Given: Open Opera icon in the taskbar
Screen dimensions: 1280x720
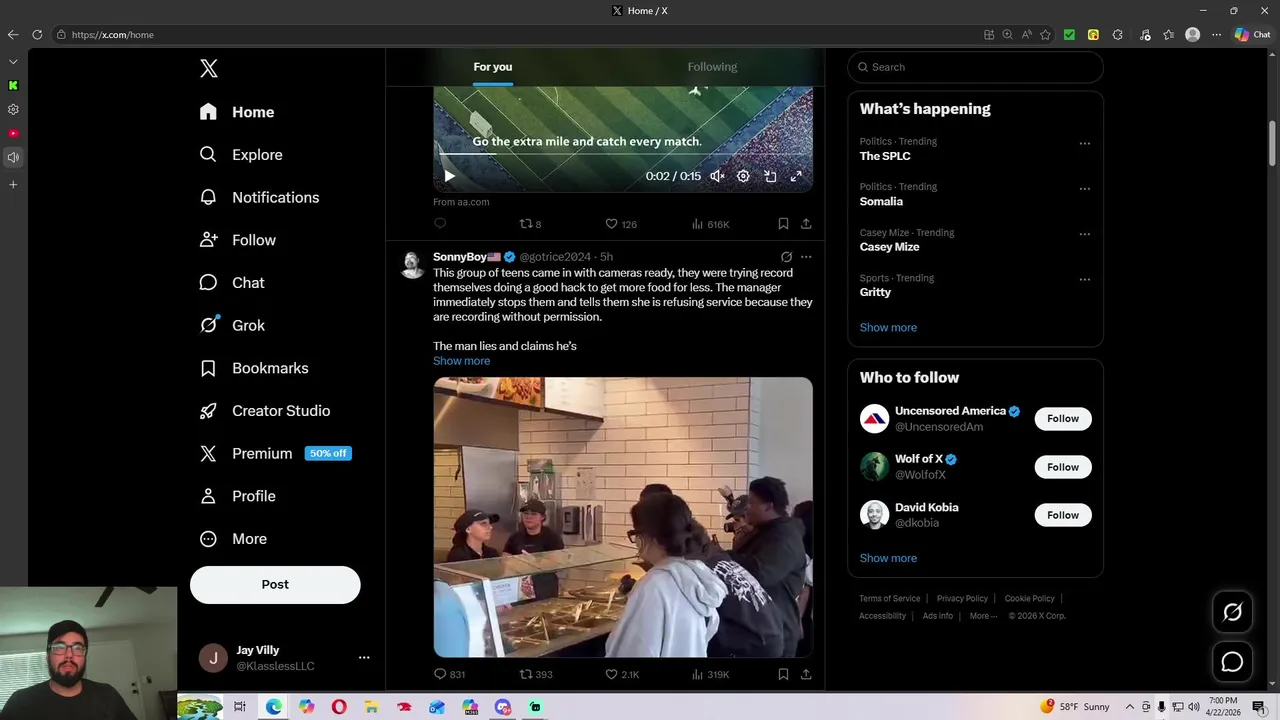Looking at the screenshot, I should 339,707.
